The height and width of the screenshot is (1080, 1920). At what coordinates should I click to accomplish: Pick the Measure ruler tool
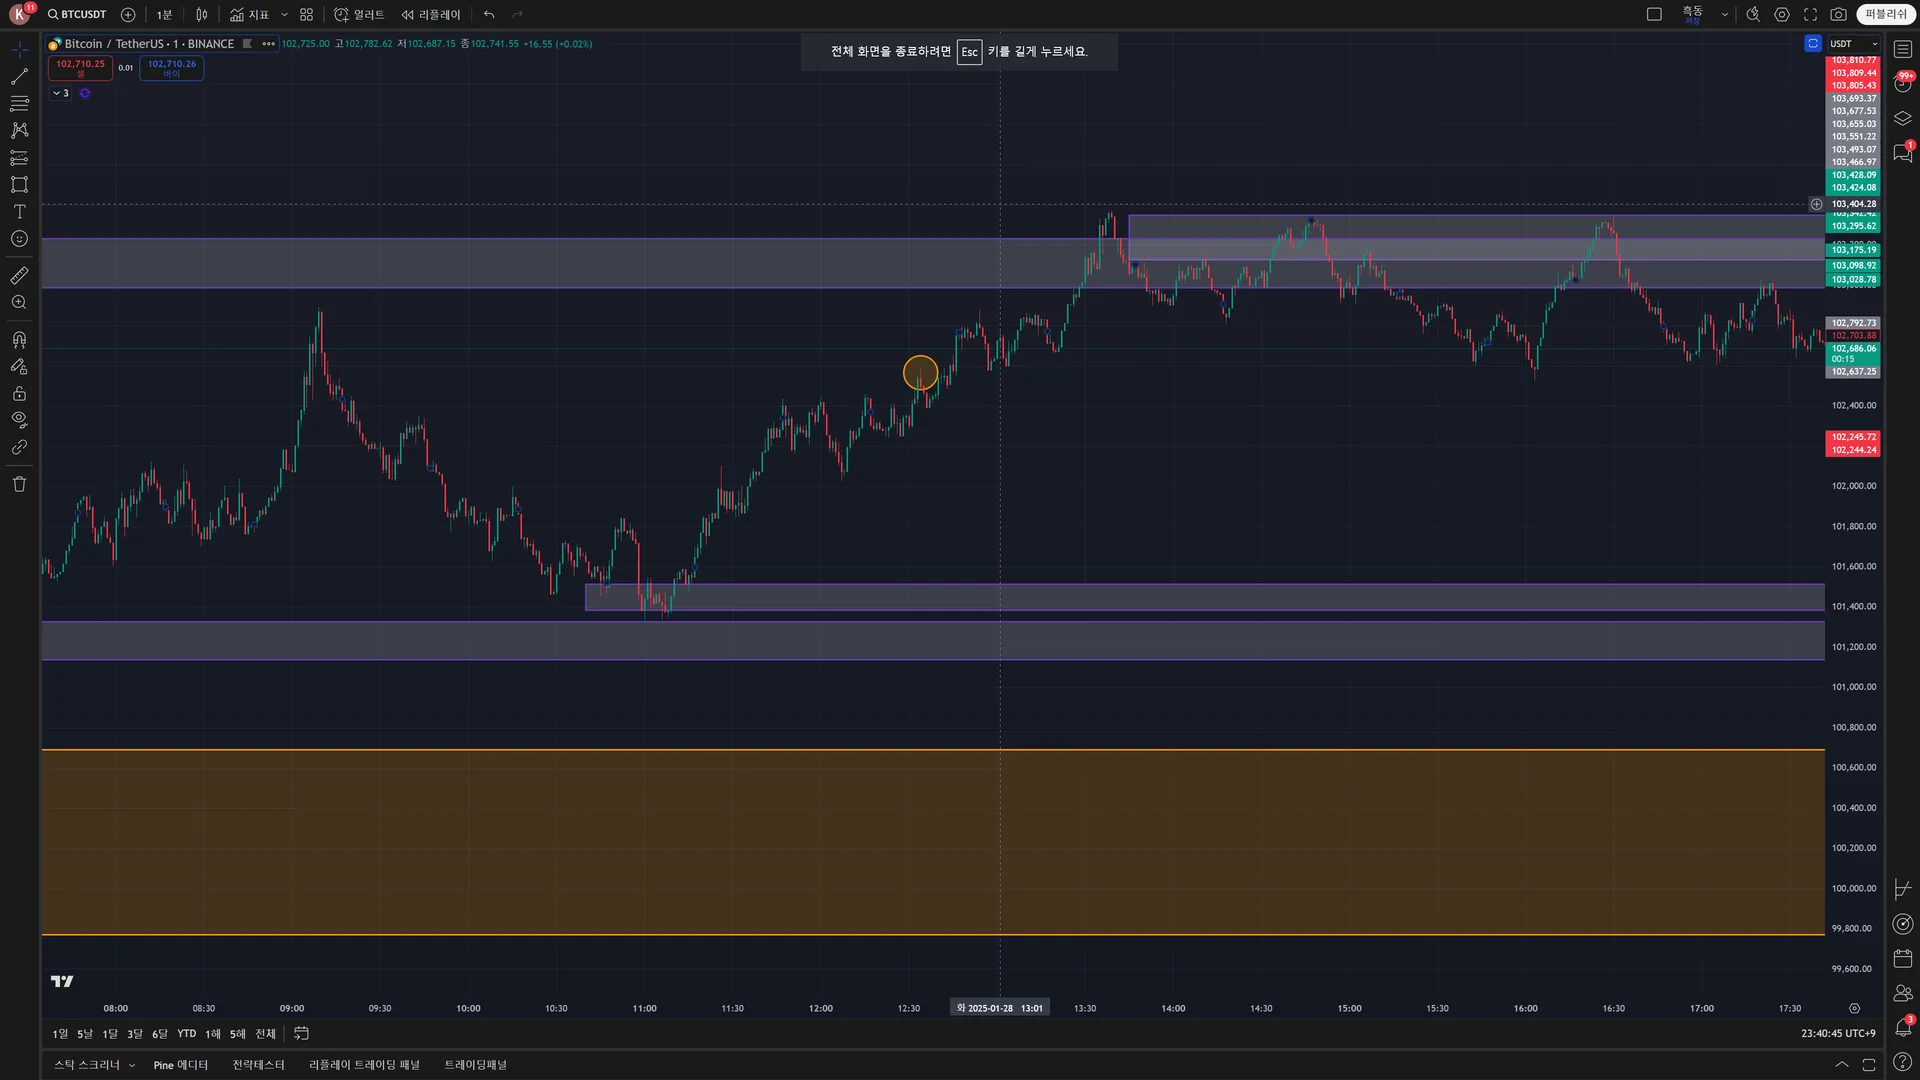tap(19, 275)
